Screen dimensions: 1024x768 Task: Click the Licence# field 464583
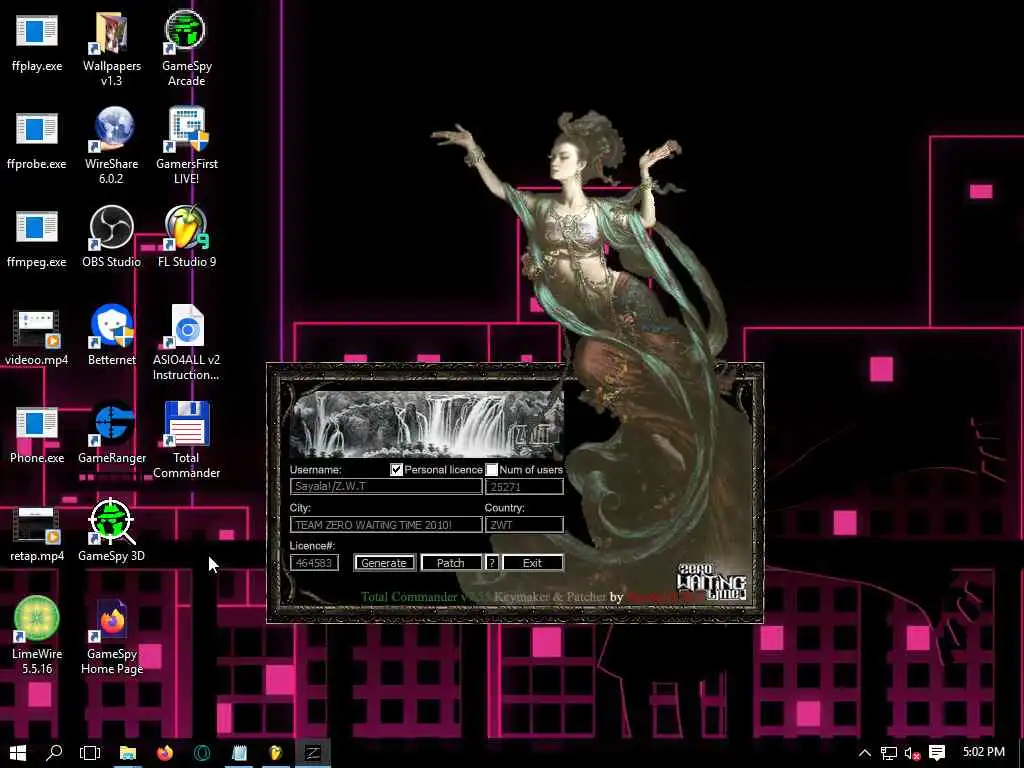(314, 562)
